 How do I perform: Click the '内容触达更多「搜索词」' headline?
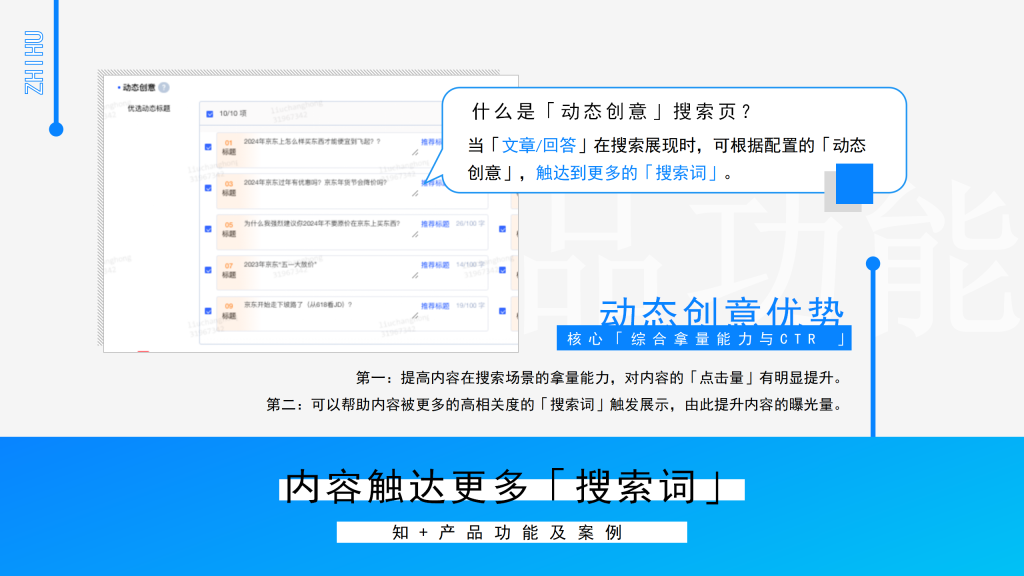(x=505, y=488)
